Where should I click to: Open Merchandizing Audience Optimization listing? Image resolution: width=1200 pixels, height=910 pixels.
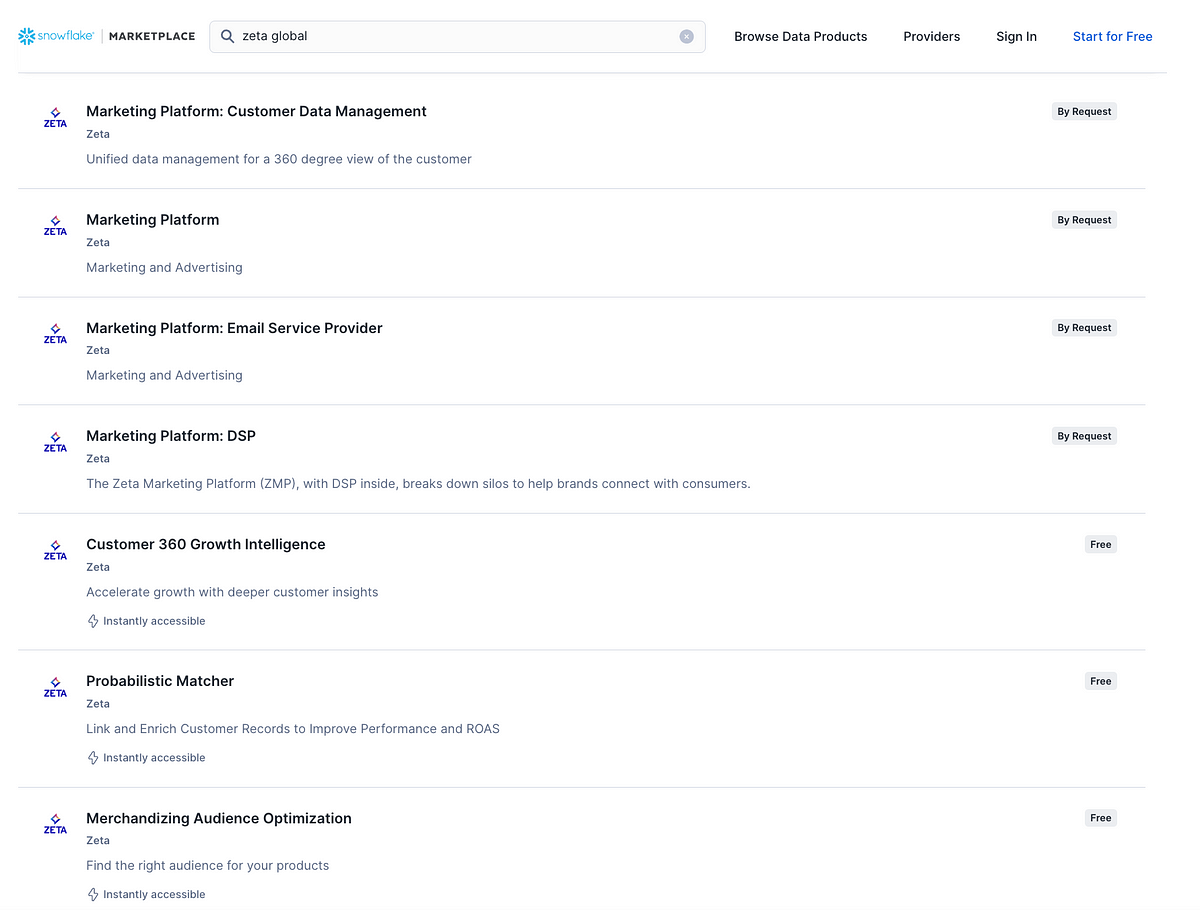pyautogui.click(x=219, y=818)
